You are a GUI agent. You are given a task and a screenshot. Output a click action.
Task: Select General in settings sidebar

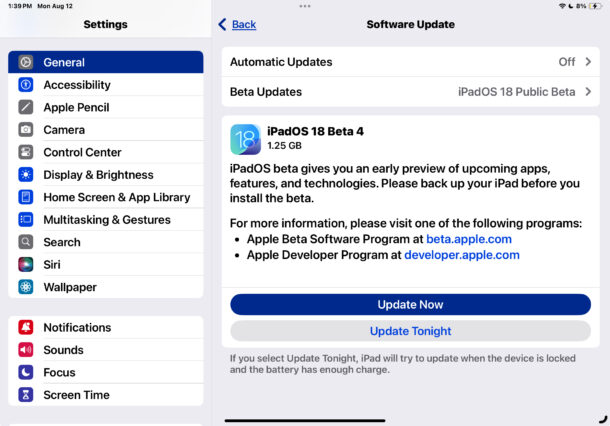tap(106, 62)
